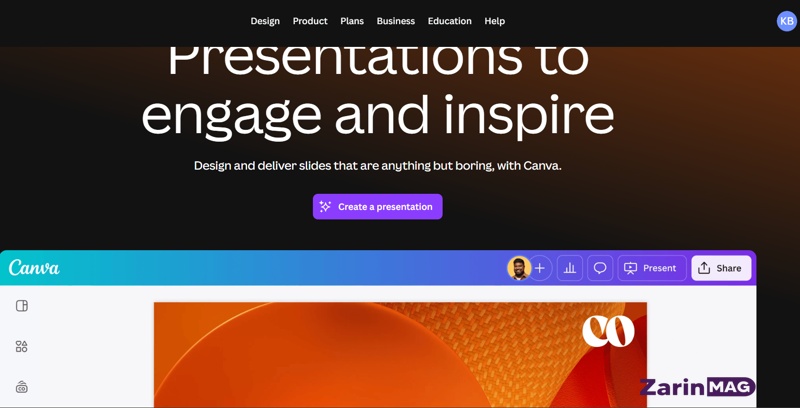The image size is (800, 408).
Task: Open the comment speech bubble icon
Action: pyautogui.click(x=600, y=268)
